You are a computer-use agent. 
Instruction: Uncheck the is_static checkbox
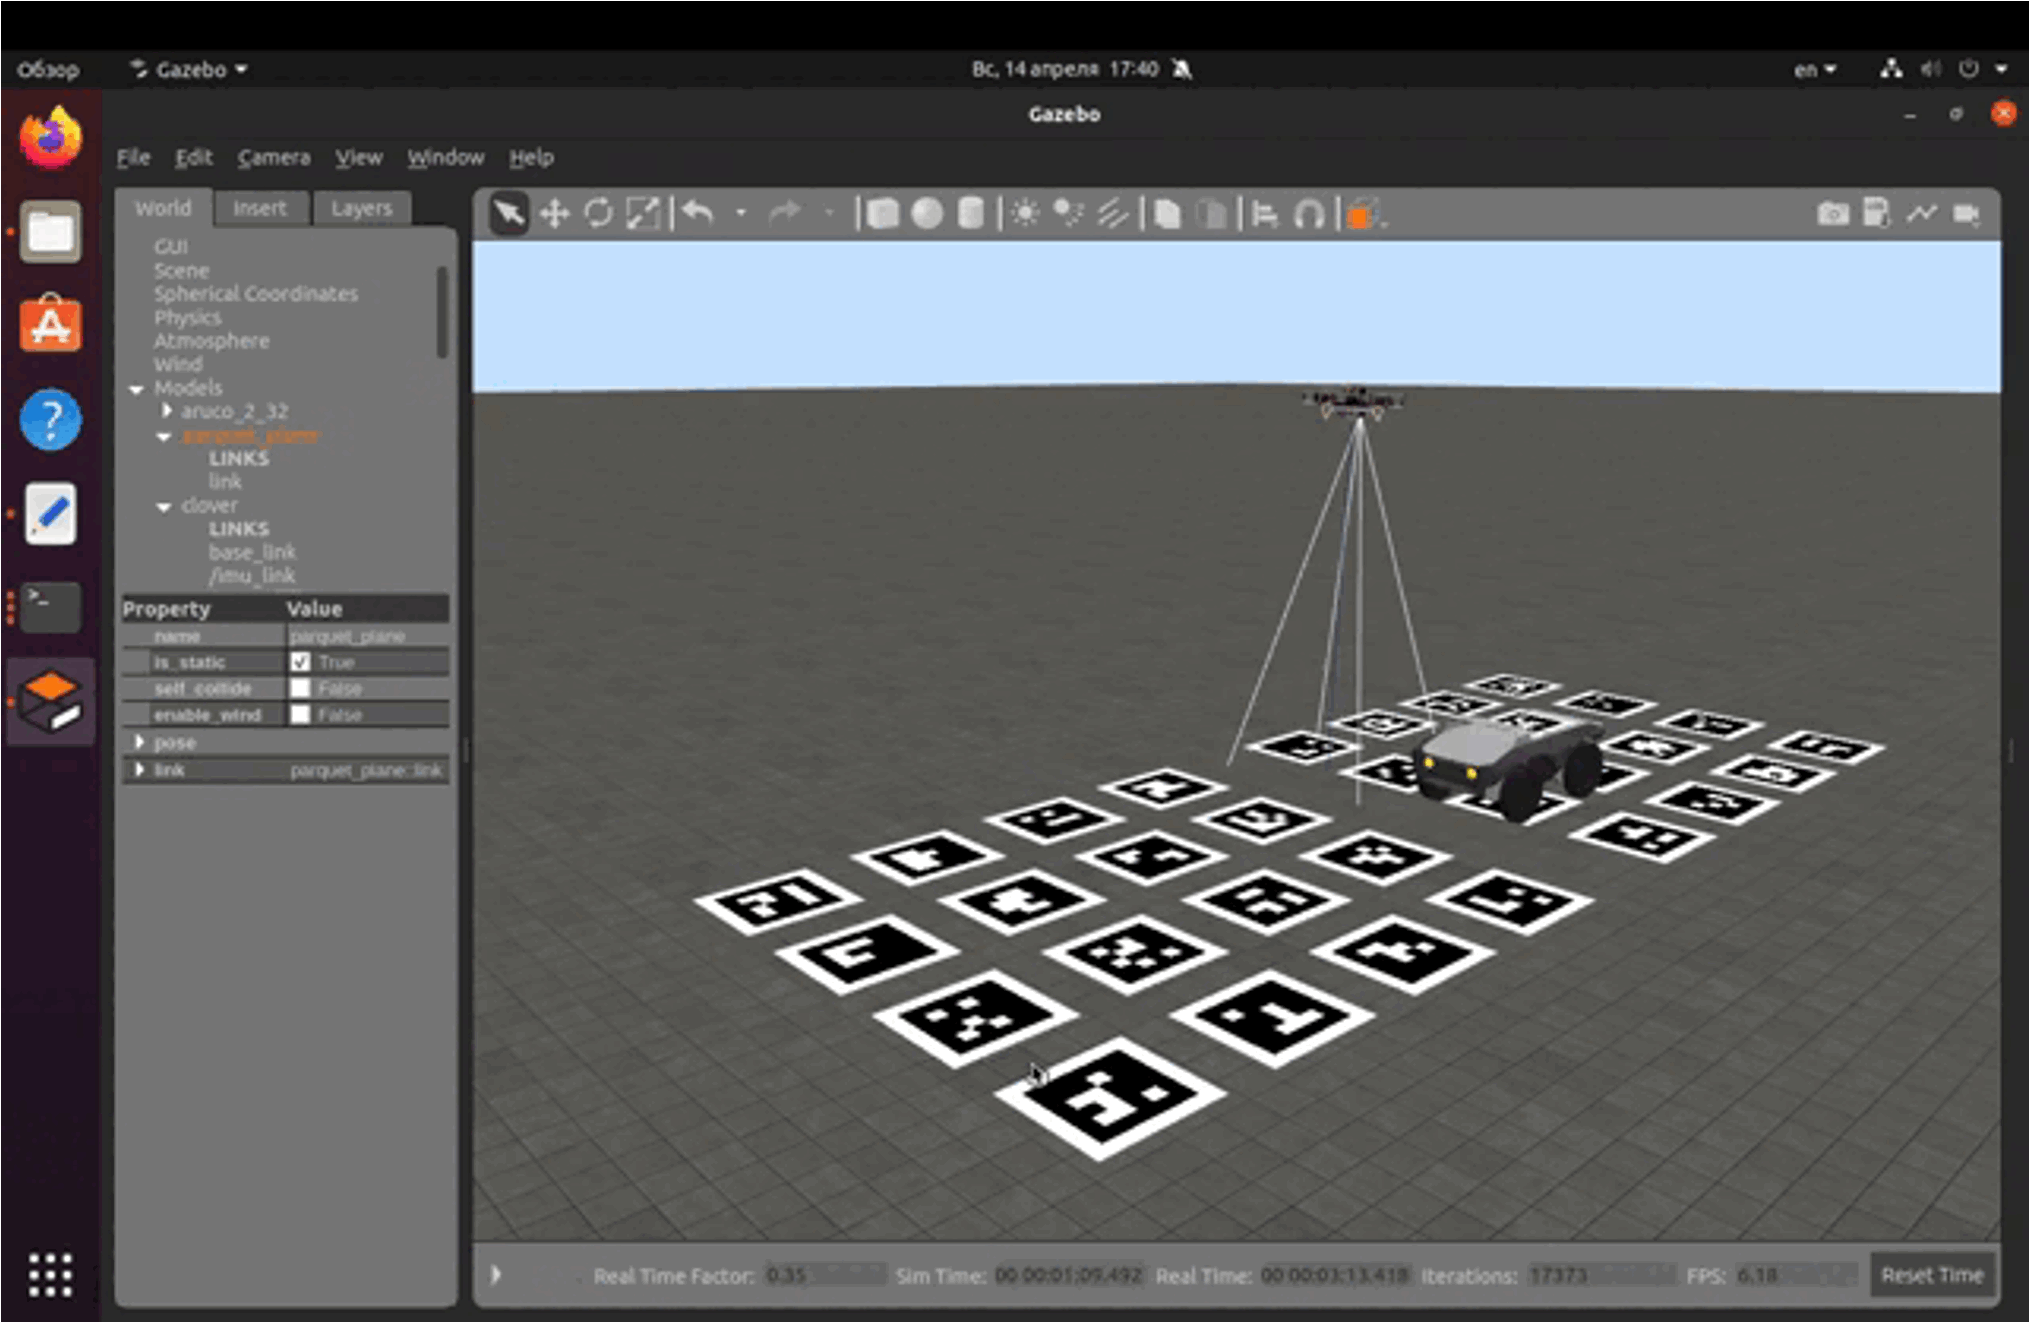pos(300,662)
